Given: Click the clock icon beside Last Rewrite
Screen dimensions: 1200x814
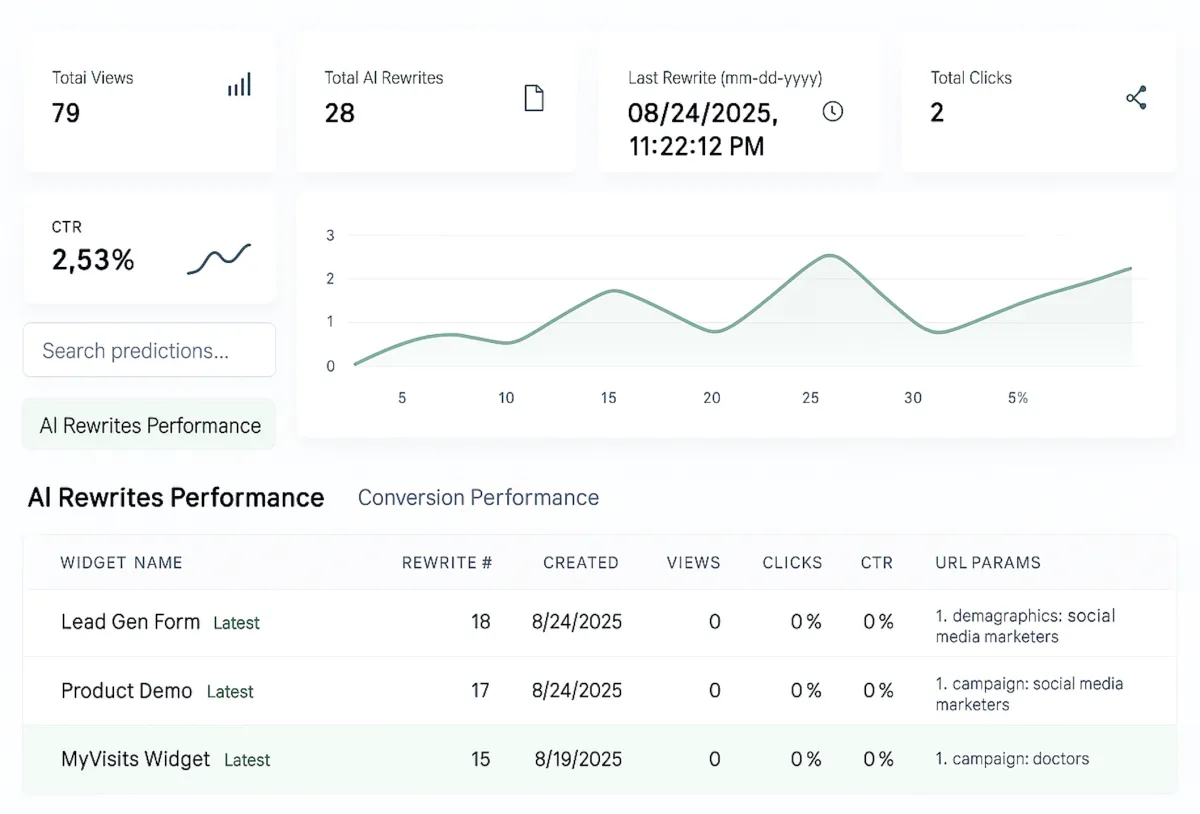Looking at the screenshot, I should 832,111.
